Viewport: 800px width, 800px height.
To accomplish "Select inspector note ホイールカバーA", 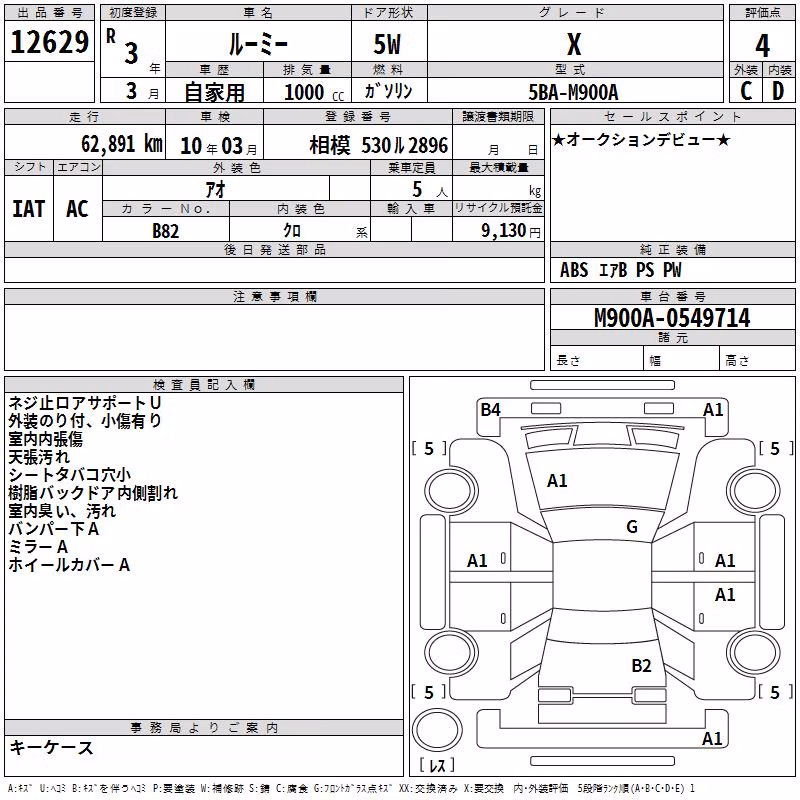I will [x=69, y=565].
